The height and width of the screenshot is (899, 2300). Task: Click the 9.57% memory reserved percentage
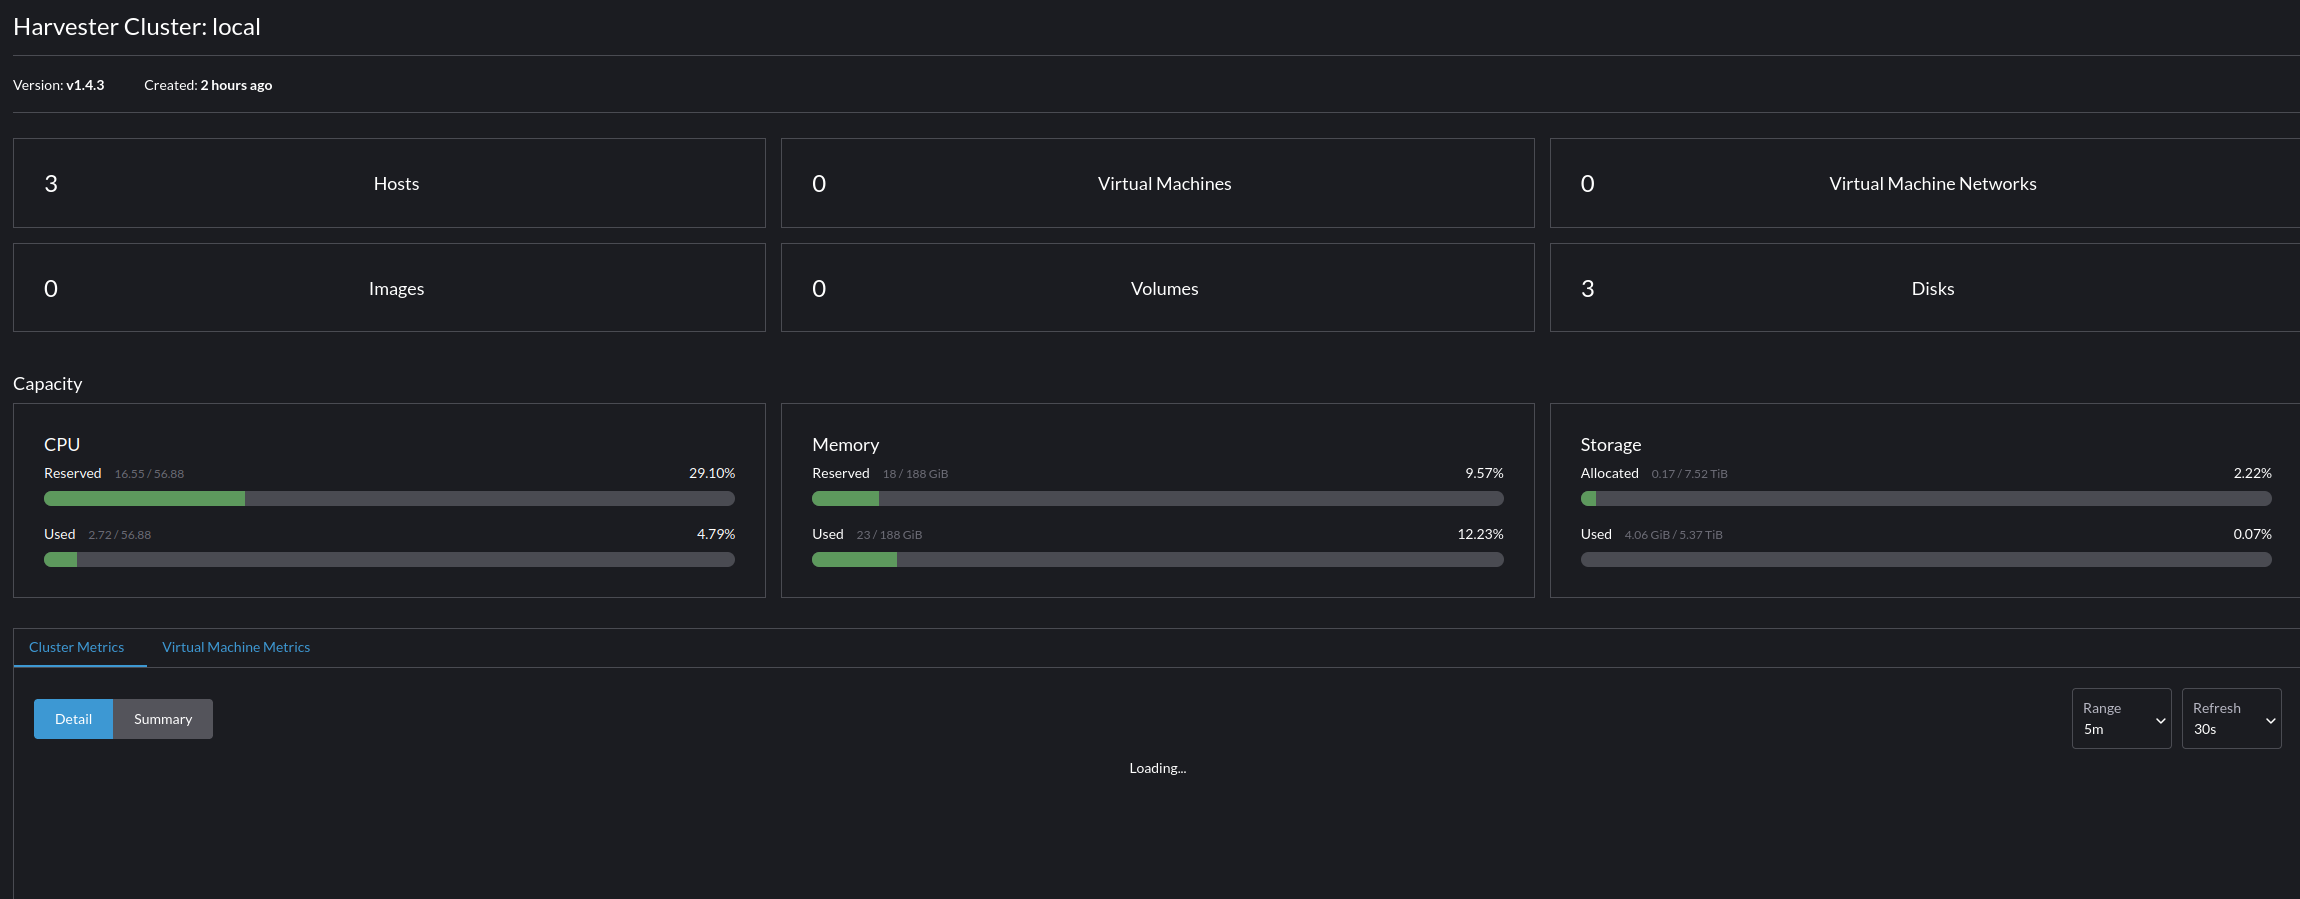tap(1484, 473)
